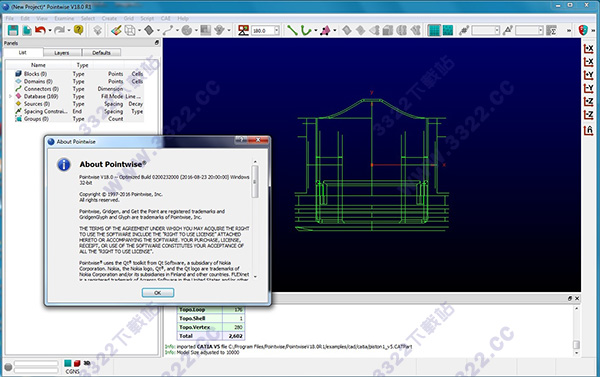Click the grey Redo arrow

click(x=59, y=30)
